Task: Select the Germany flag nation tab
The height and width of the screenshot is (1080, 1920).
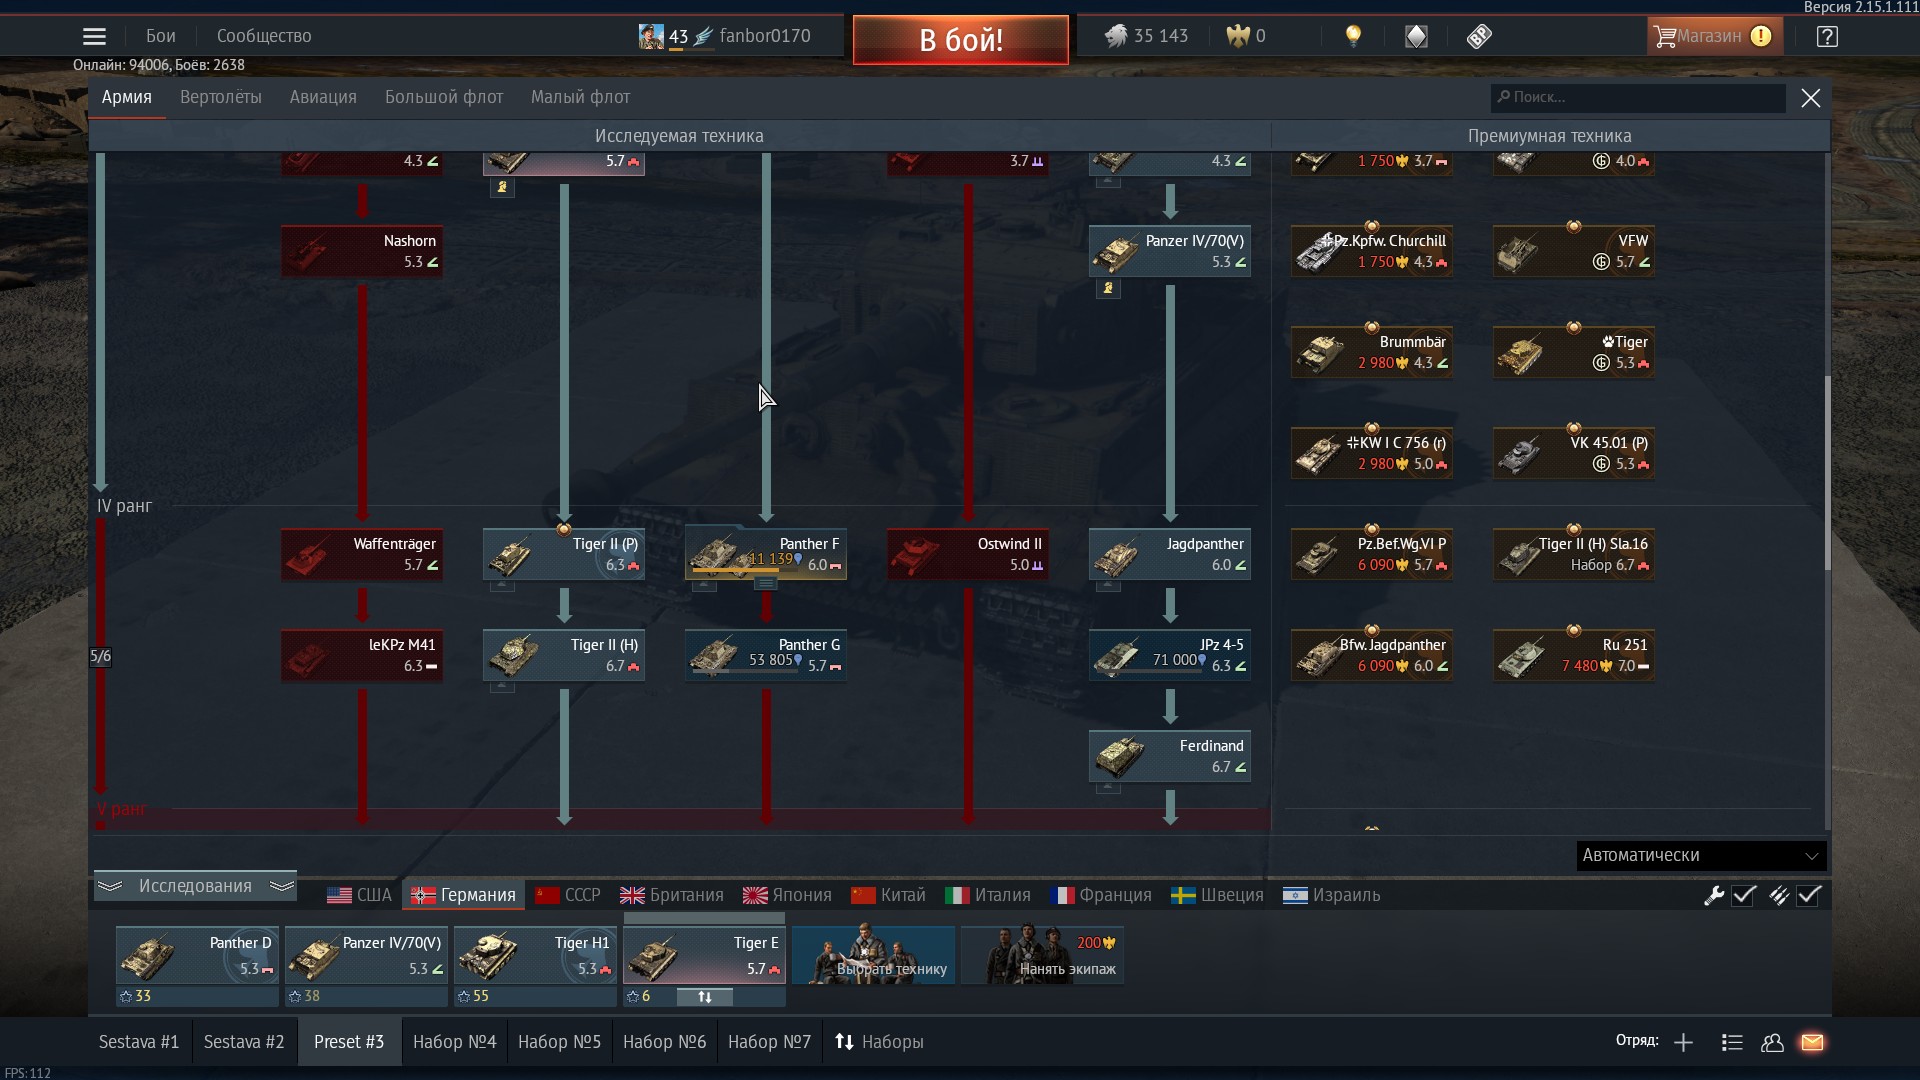Action: 463,895
